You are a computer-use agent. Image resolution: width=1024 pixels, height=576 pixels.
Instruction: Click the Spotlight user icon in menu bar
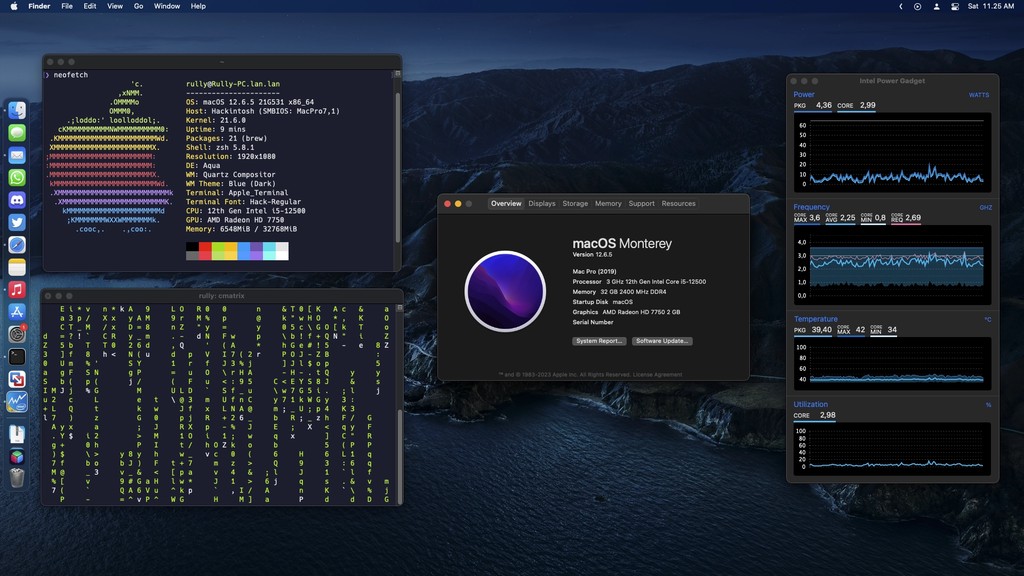(936, 6)
